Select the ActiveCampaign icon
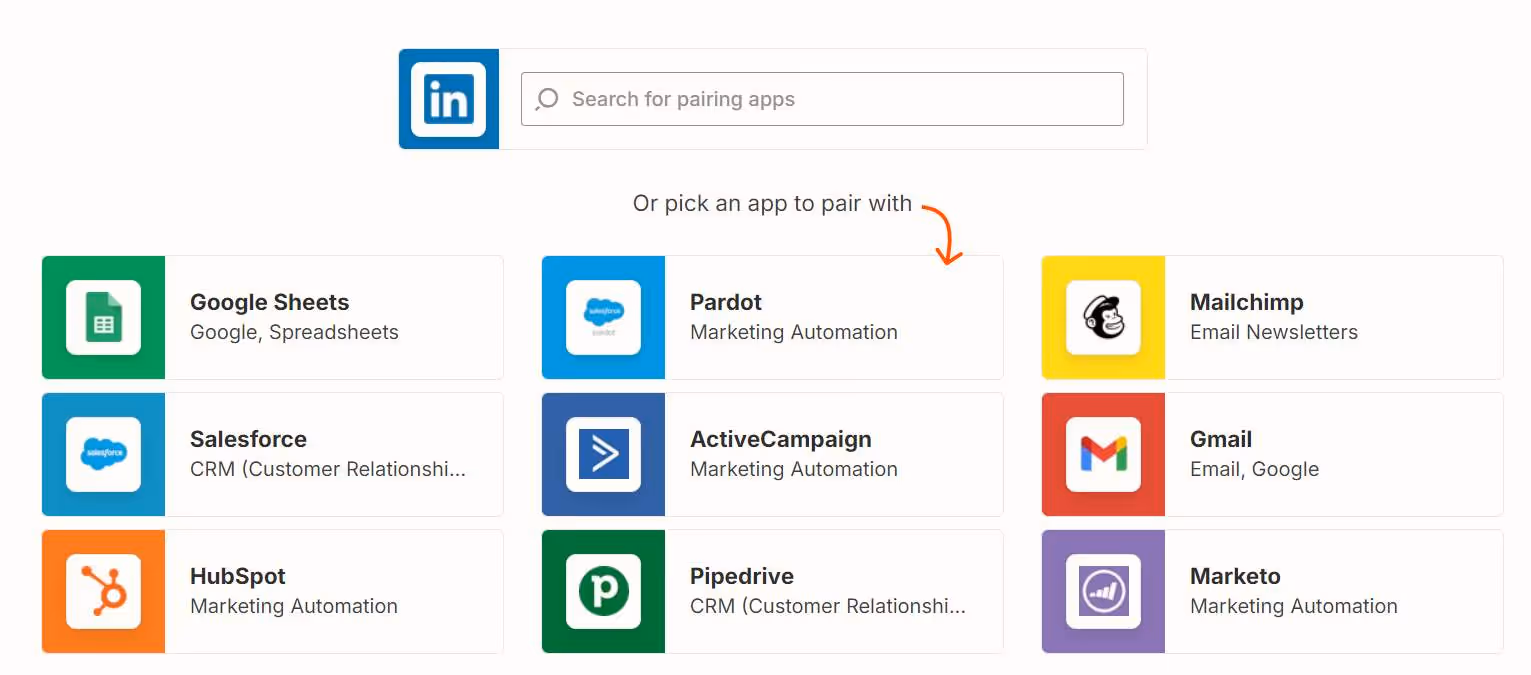1531x675 pixels. (x=603, y=455)
